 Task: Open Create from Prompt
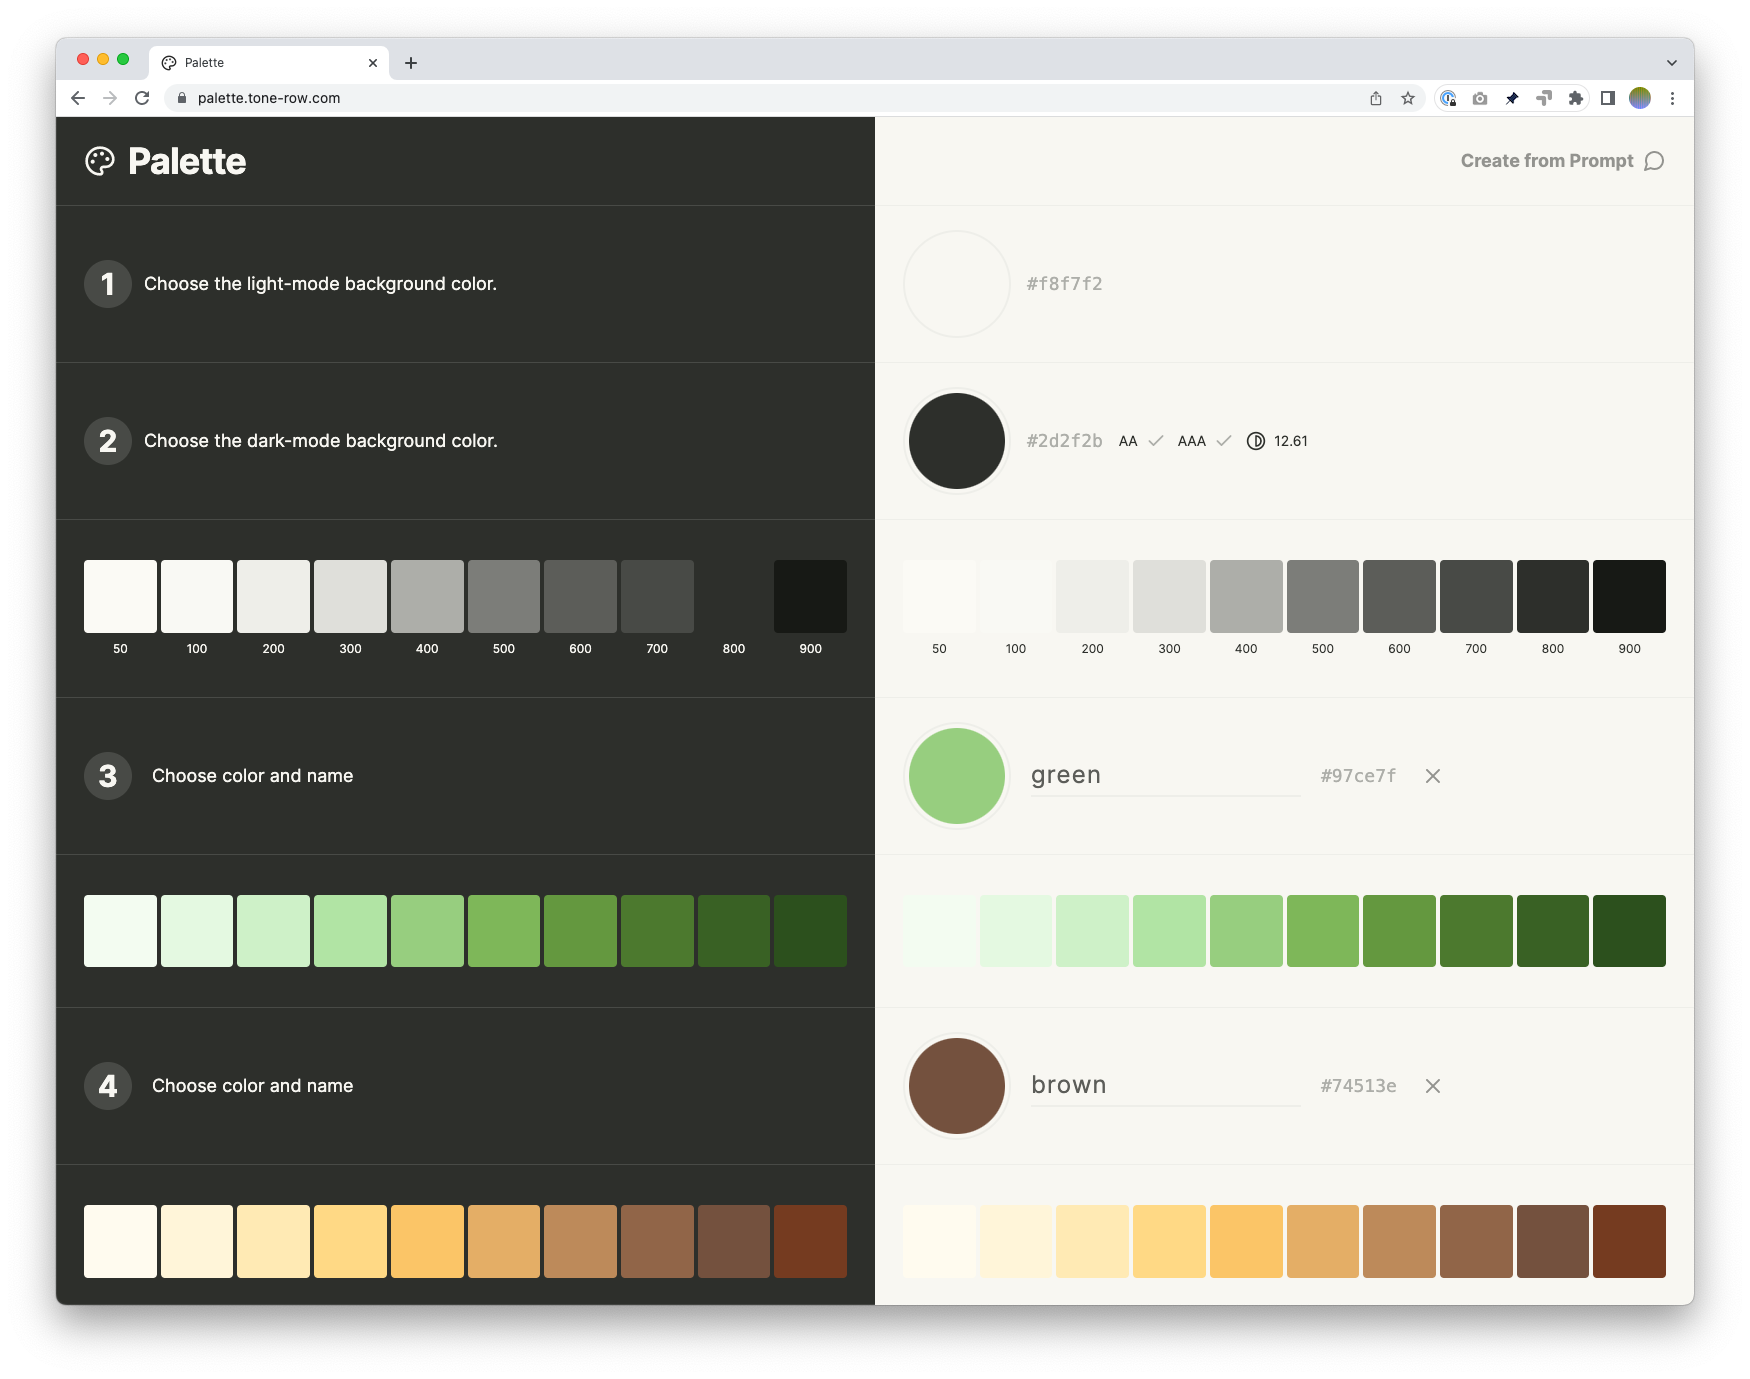(x=1562, y=161)
